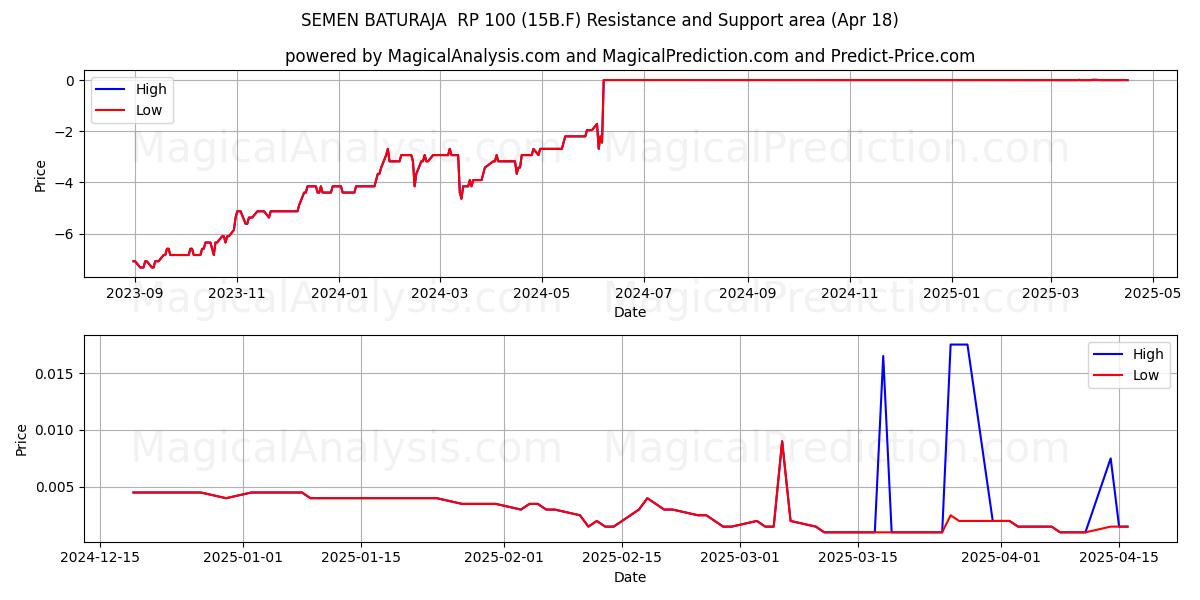This screenshot has width=1200, height=600.
Task: Click the '−2' value on upper price axis
Action: [65, 131]
